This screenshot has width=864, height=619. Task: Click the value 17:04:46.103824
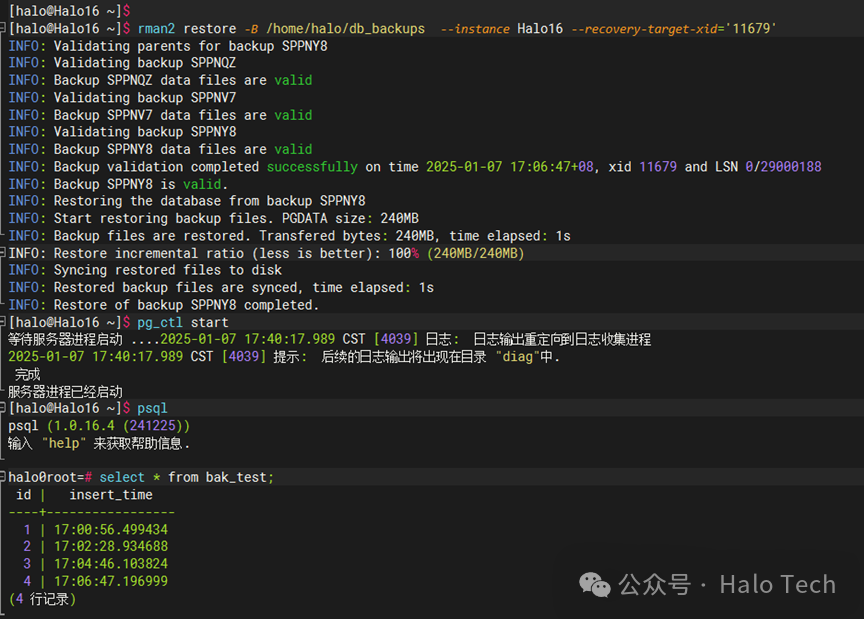pyautogui.click(x=111, y=563)
